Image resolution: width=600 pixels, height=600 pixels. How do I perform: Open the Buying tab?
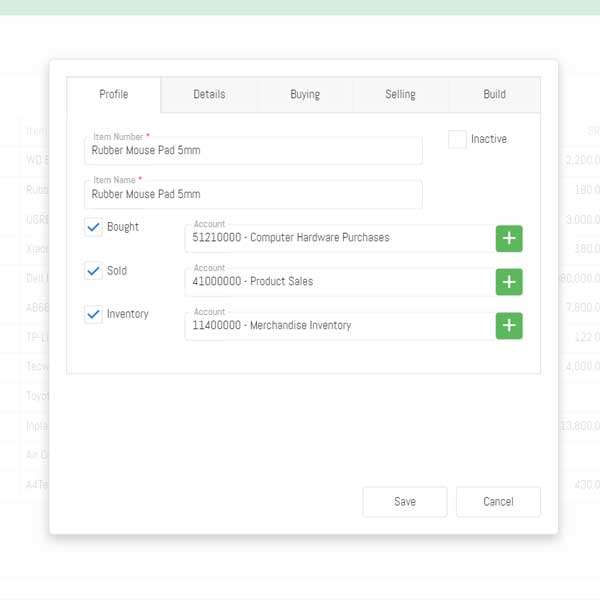(x=305, y=95)
